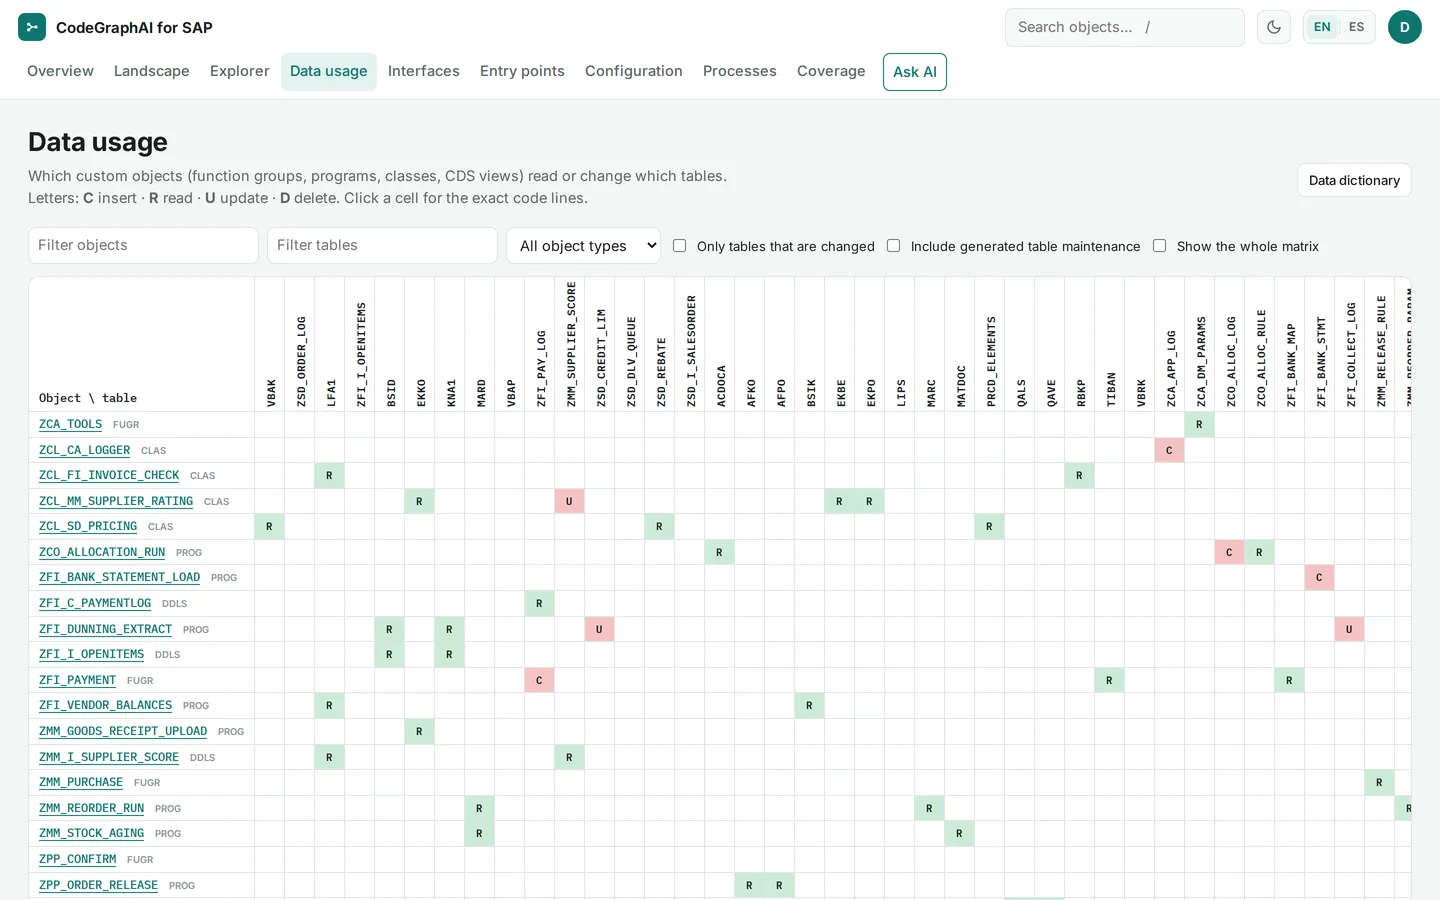Tick the 'Show the whole matrix' checkbox
This screenshot has height=900, width=1440.
(x=1160, y=246)
